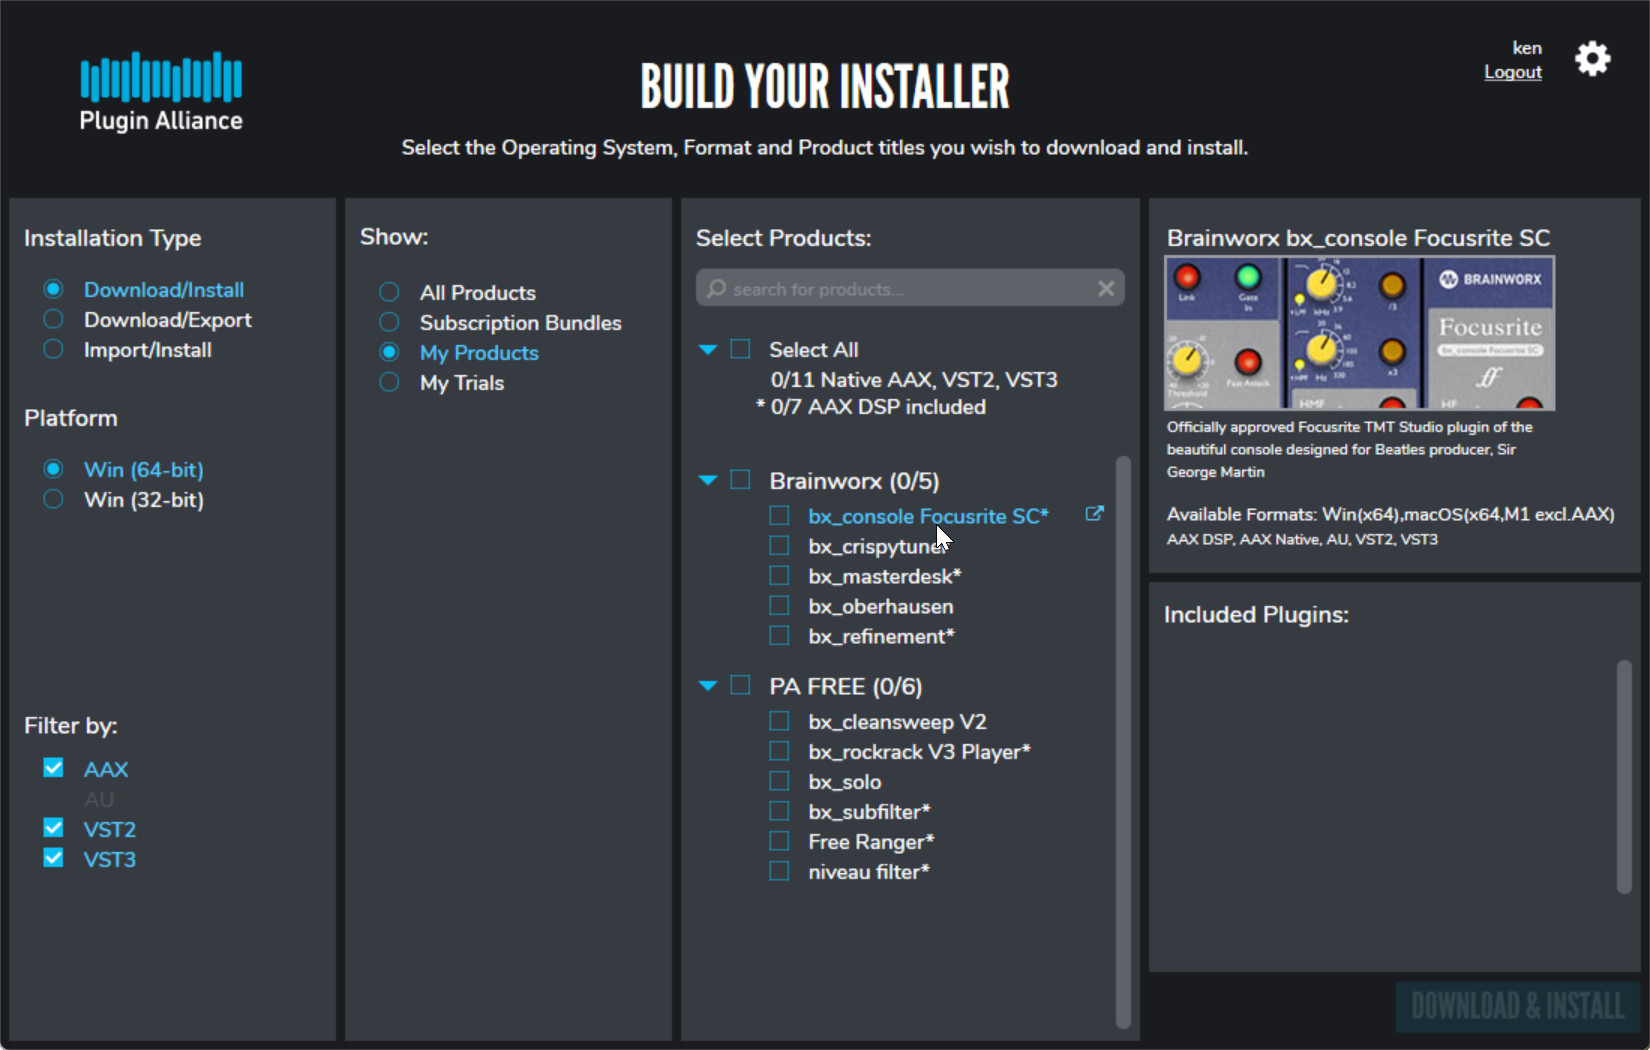Focus the search for products field
Viewport: 1650px width, 1050px height.
[x=910, y=289]
